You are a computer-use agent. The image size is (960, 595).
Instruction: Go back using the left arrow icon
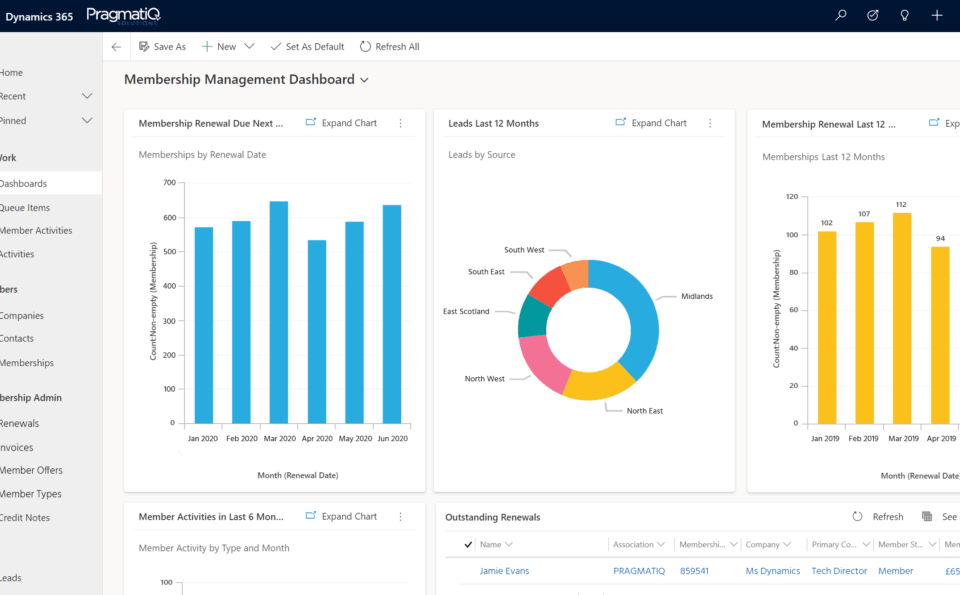(x=116, y=47)
